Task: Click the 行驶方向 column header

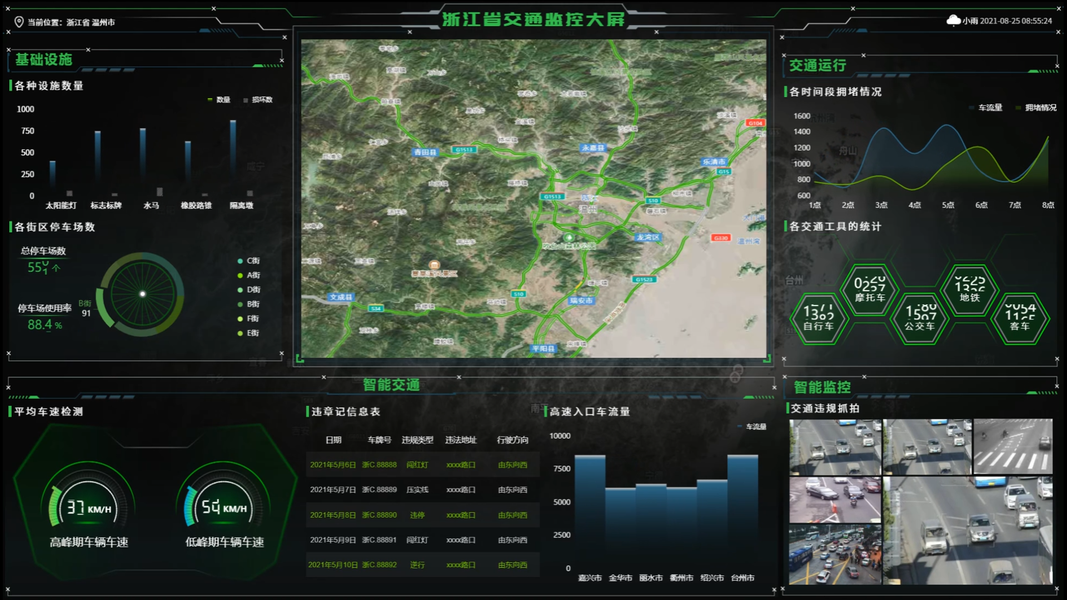Action: (x=512, y=440)
